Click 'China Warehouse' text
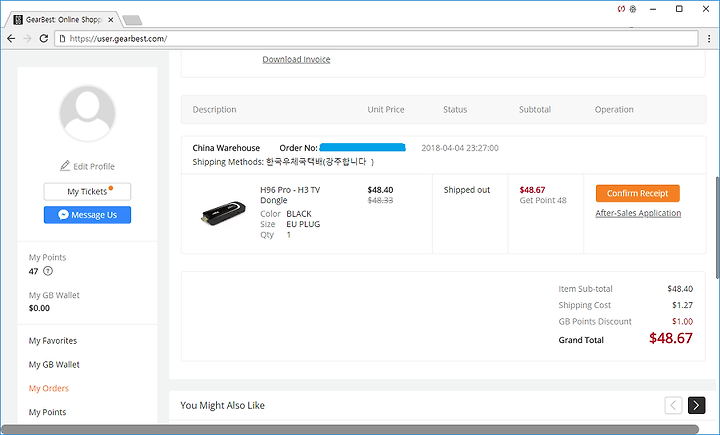The height and width of the screenshot is (435, 720). tap(226, 148)
